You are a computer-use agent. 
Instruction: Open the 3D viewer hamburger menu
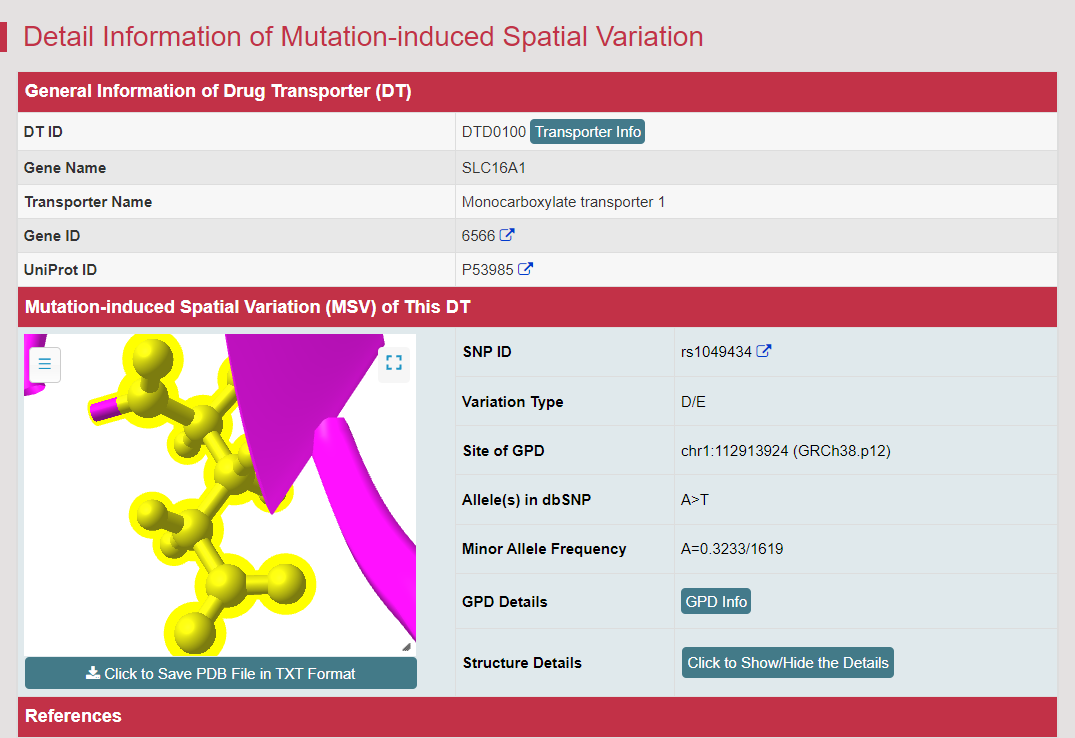pyautogui.click(x=44, y=364)
